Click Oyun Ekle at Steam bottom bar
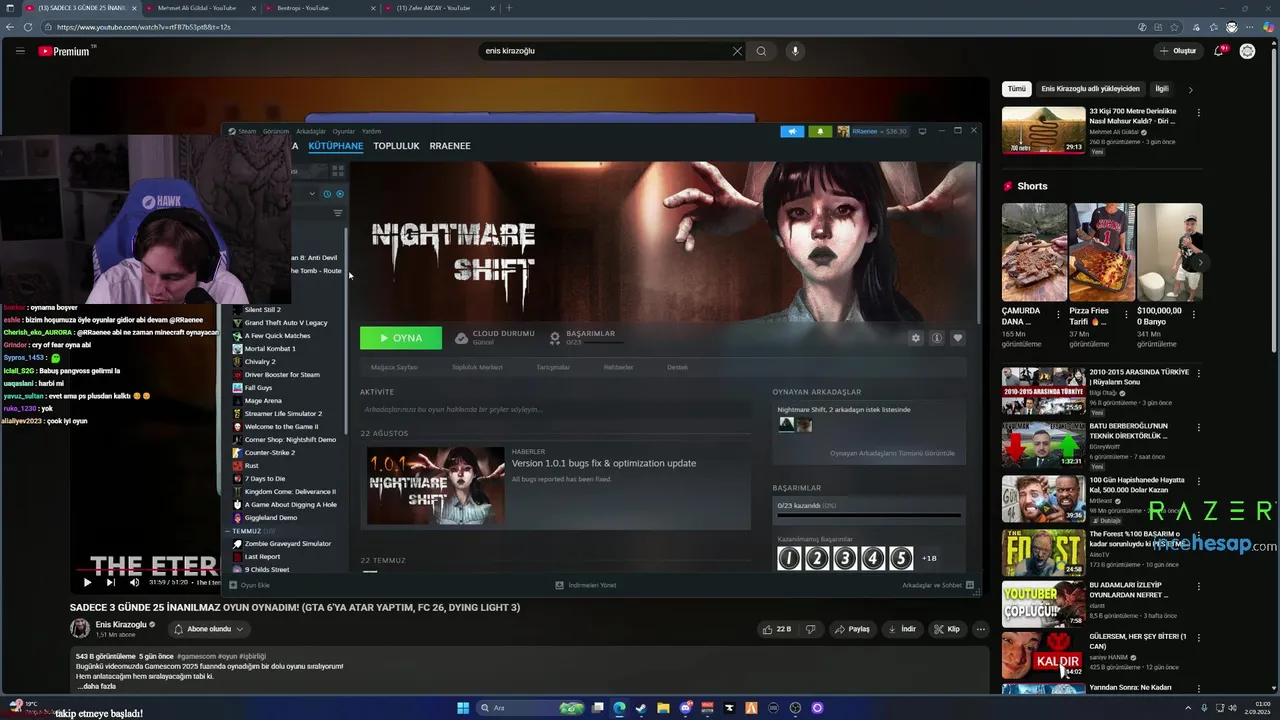This screenshot has height=720, width=1280. tap(250, 585)
